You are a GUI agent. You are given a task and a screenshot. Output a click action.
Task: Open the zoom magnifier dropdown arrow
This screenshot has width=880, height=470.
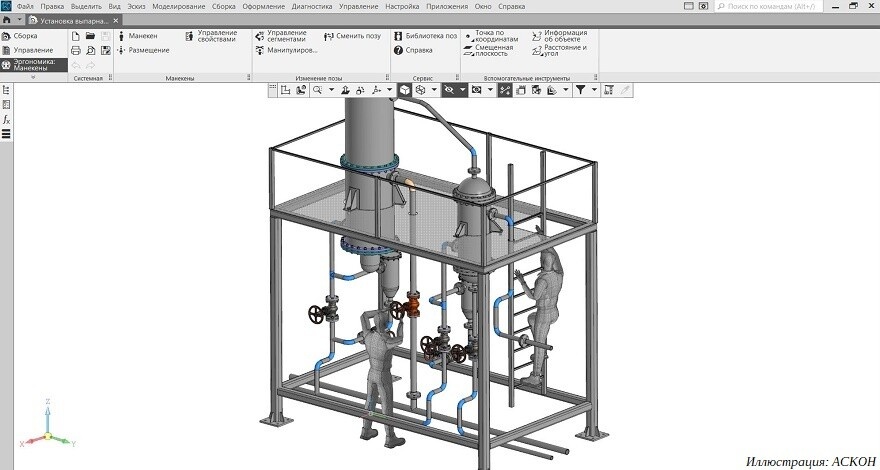point(331,90)
